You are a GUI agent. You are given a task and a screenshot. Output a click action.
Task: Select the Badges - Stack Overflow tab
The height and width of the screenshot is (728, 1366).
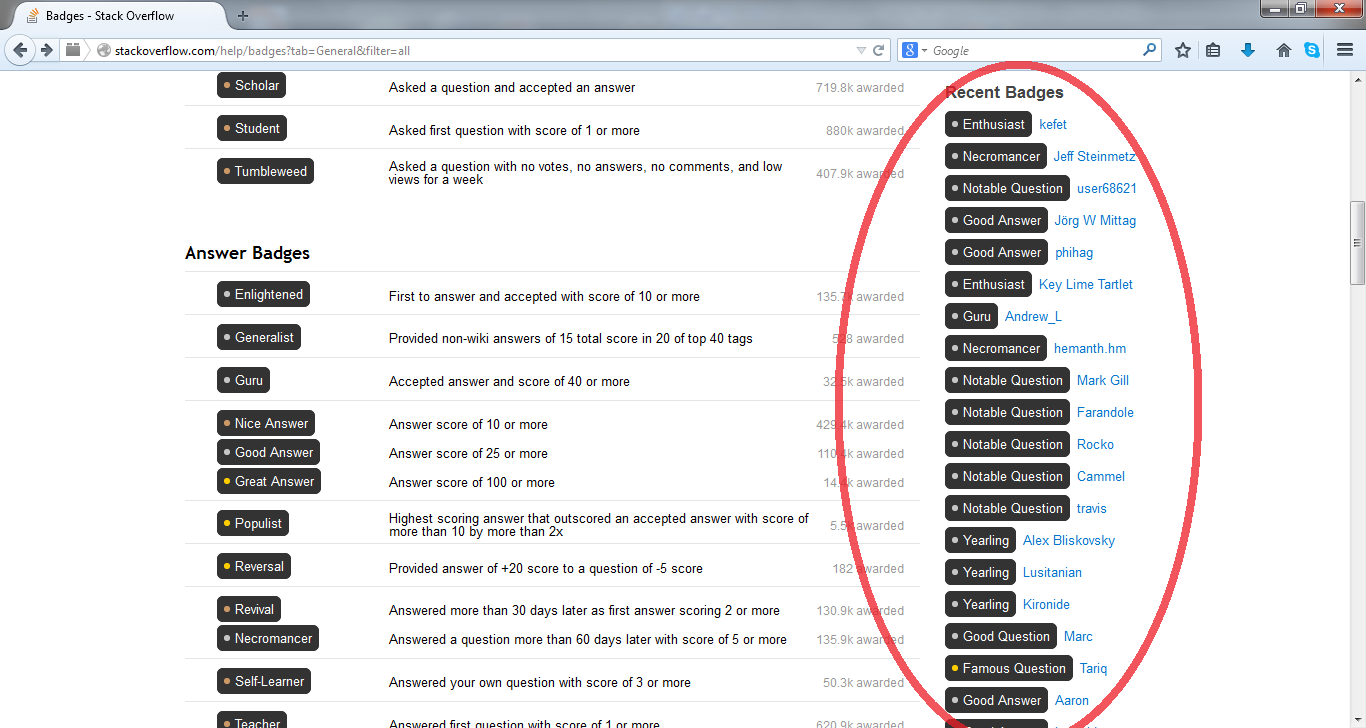click(110, 15)
